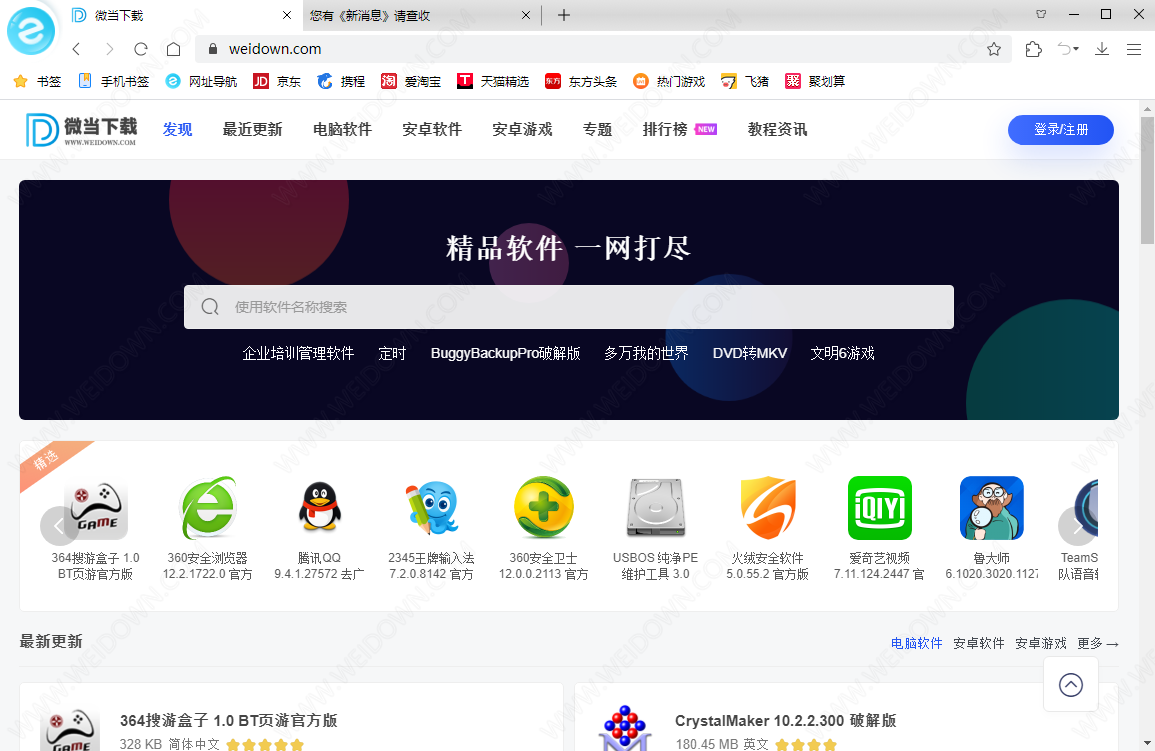The height and width of the screenshot is (751, 1155).
Task: Select 电脑软件 in top navigation
Action: (343, 130)
